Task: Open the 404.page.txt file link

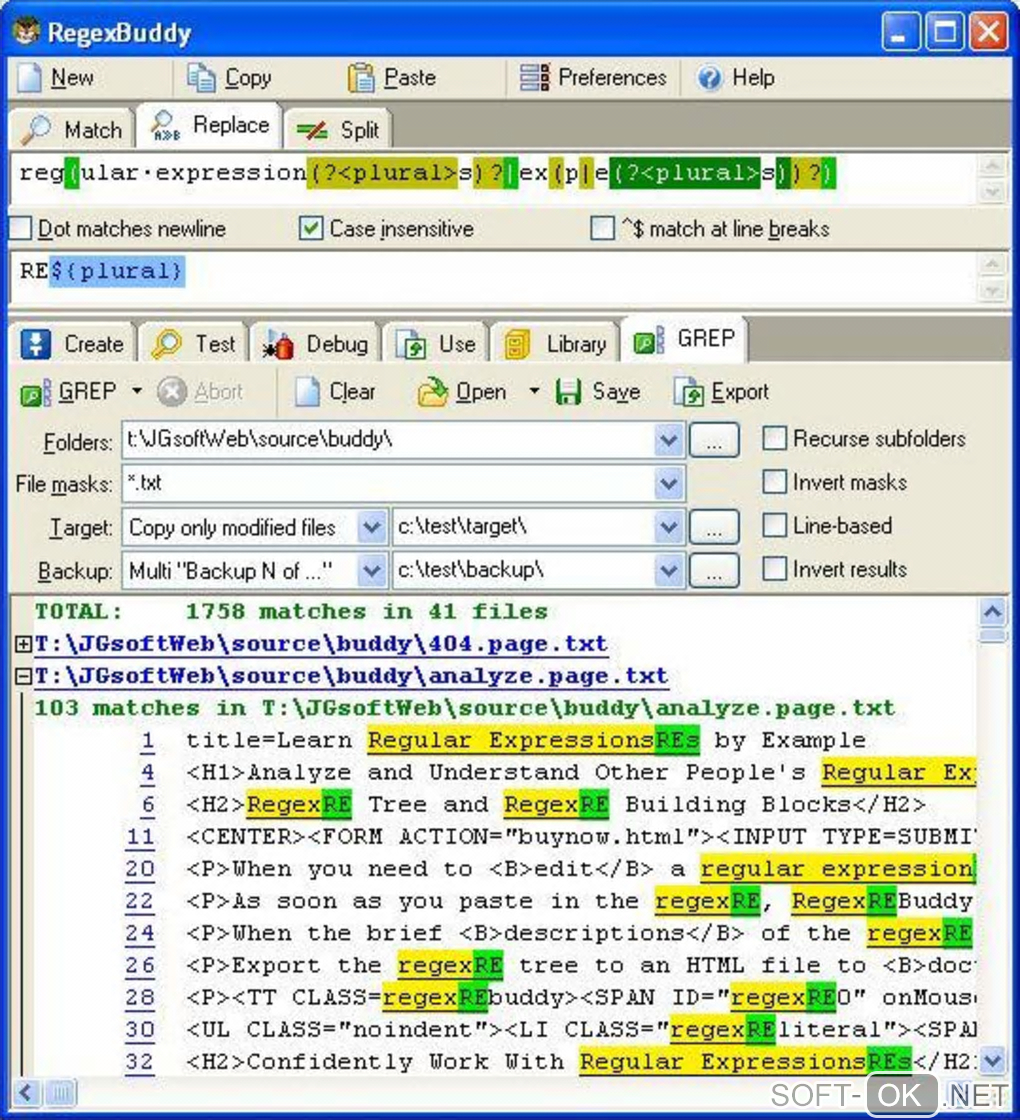Action: click(321, 644)
